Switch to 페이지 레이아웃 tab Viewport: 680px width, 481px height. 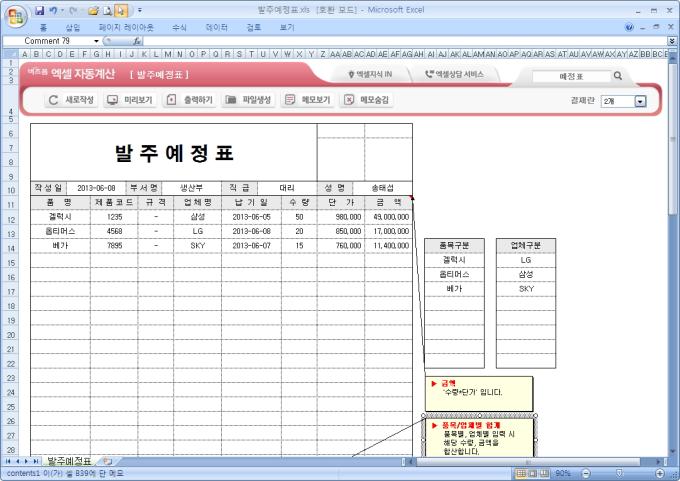point(126,28)
